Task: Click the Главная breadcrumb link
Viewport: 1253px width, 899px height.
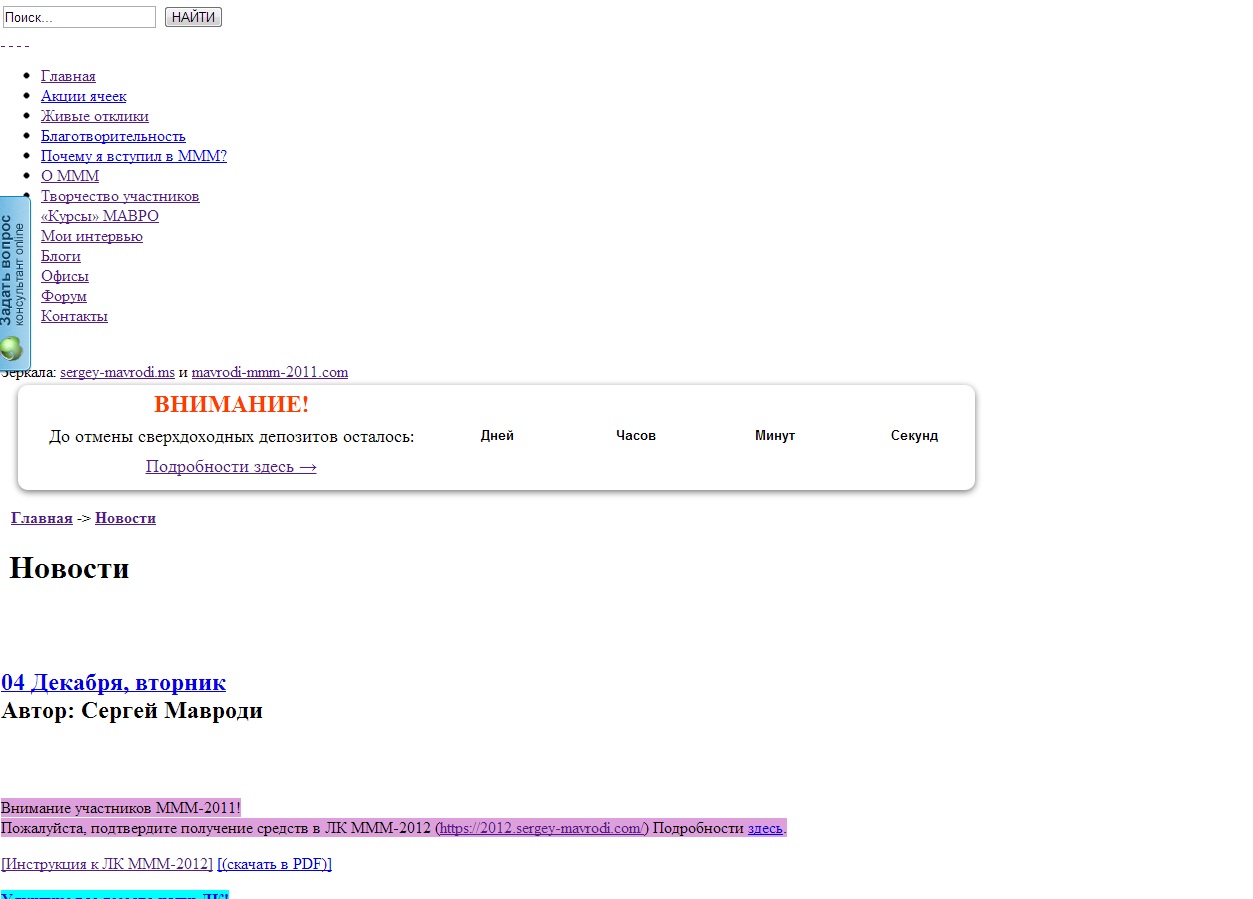Action: tap(42, 518)
